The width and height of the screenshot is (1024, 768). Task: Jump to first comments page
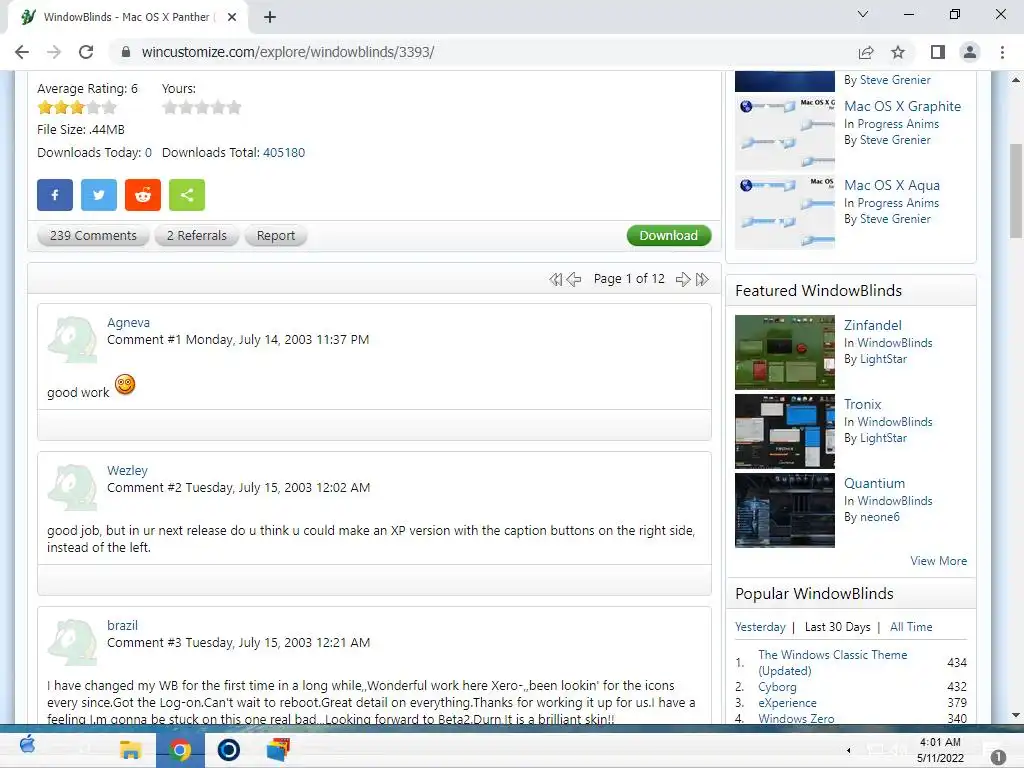tap(555, 280)
